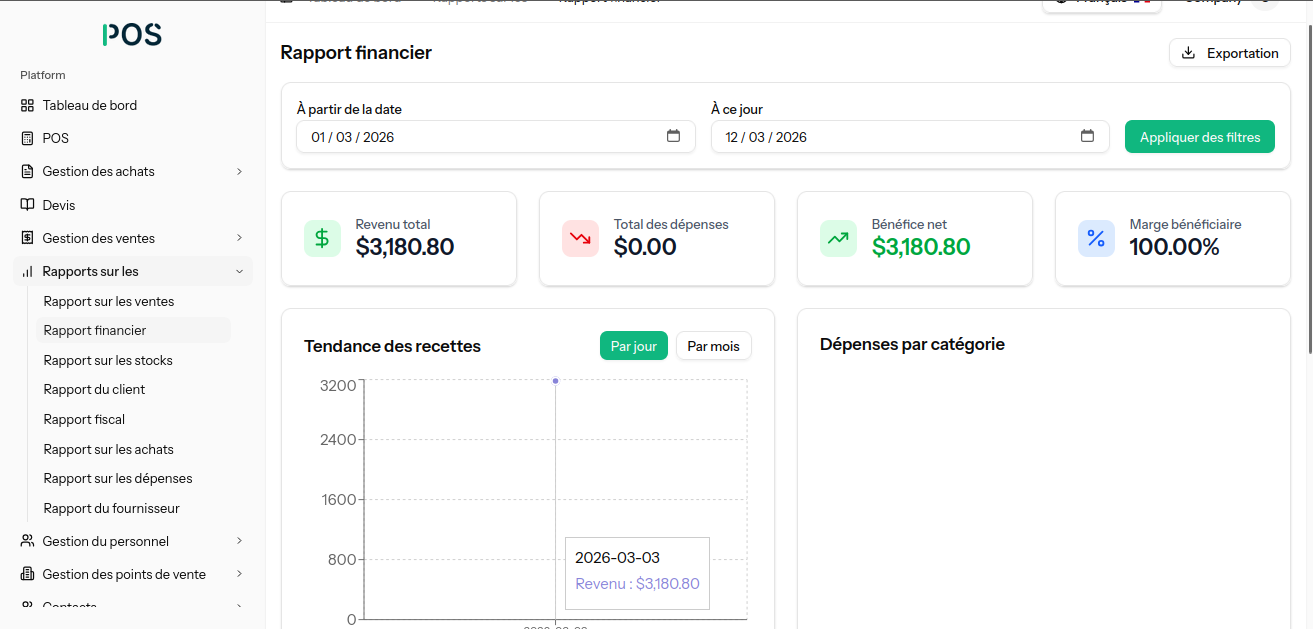
Task: Expand the Gestion des ventes menu
Action: tap(239, 238)
